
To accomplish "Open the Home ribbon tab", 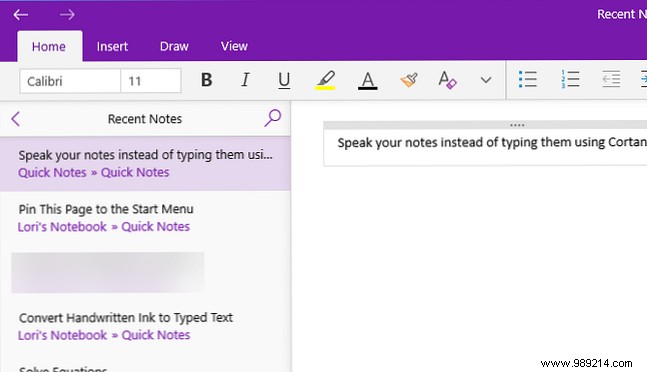I will pos(49,46).
